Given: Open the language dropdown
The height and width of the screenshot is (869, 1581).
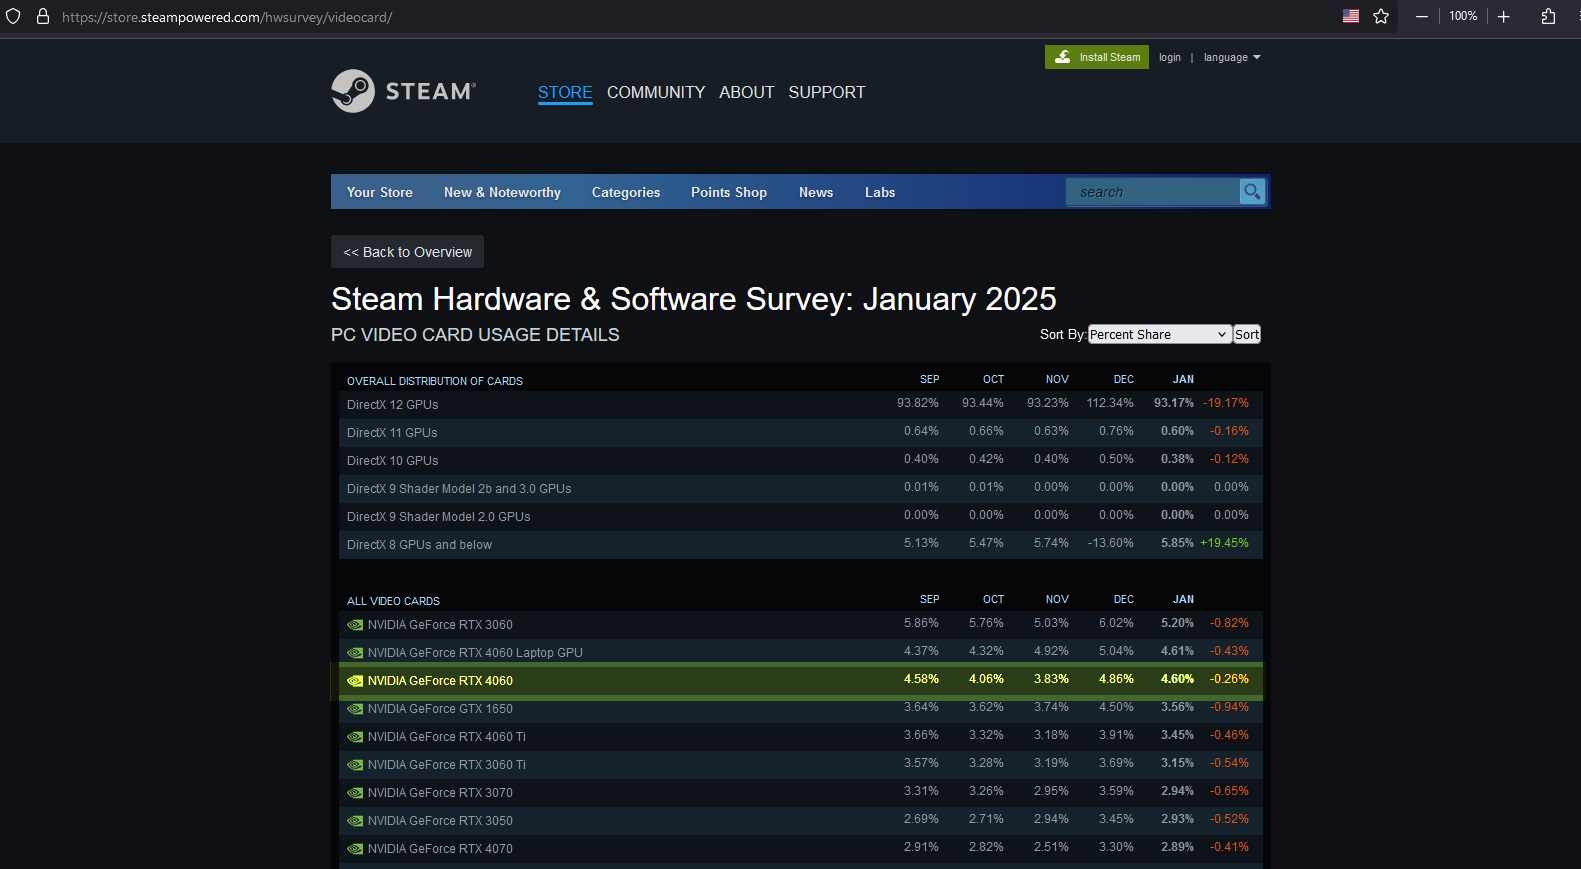Looking at the screenshot, I should 1232,58.
